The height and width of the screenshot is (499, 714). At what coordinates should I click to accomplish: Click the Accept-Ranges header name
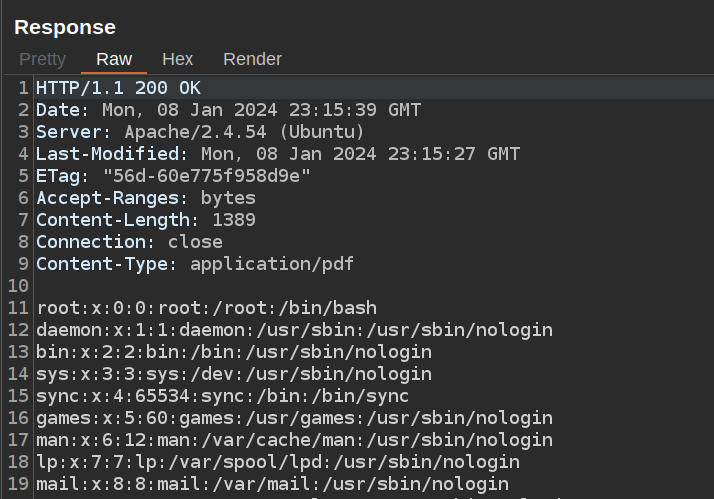tap(112, 198)
